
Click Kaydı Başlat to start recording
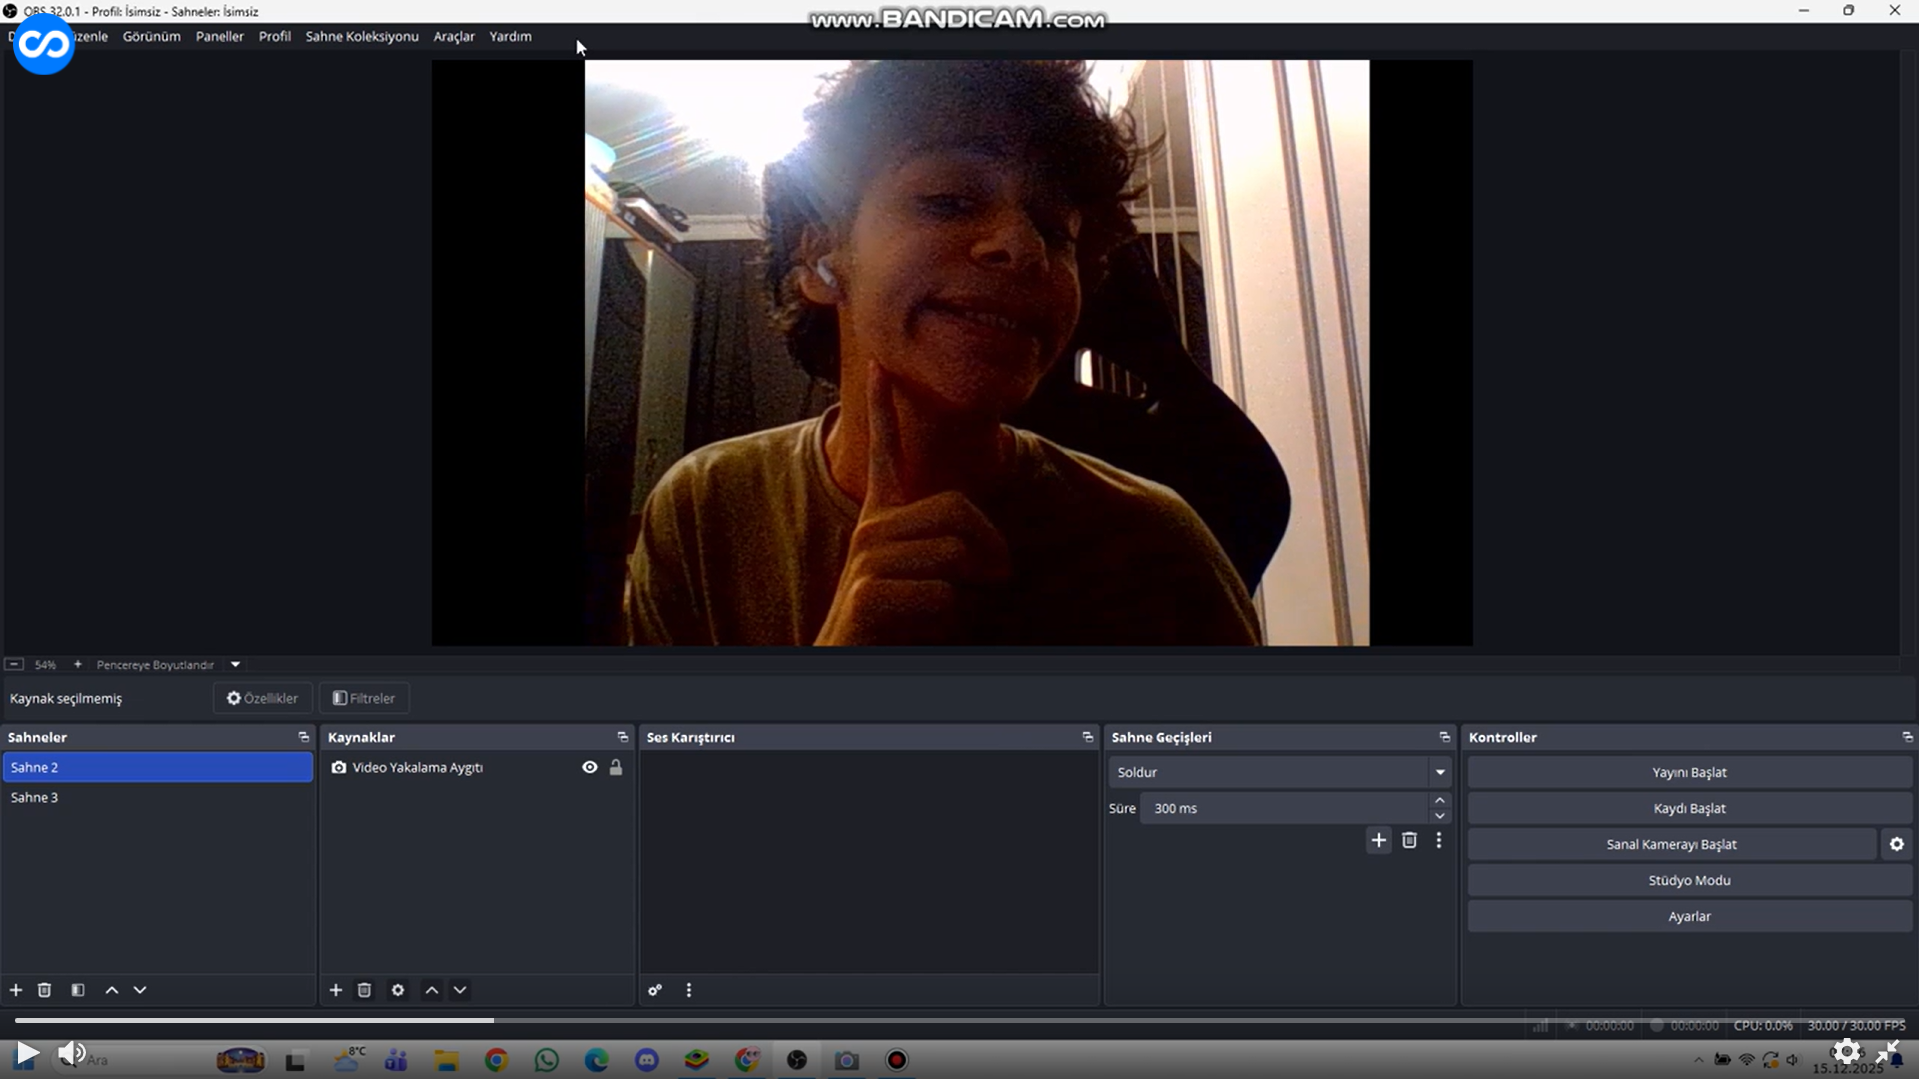tap(1688, 809)
